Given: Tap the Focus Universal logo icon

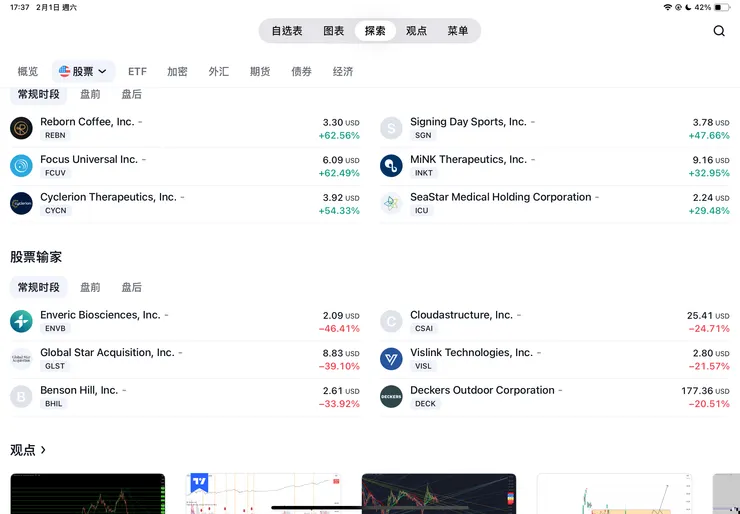Looking at the screenshot, I should (21, 166).
